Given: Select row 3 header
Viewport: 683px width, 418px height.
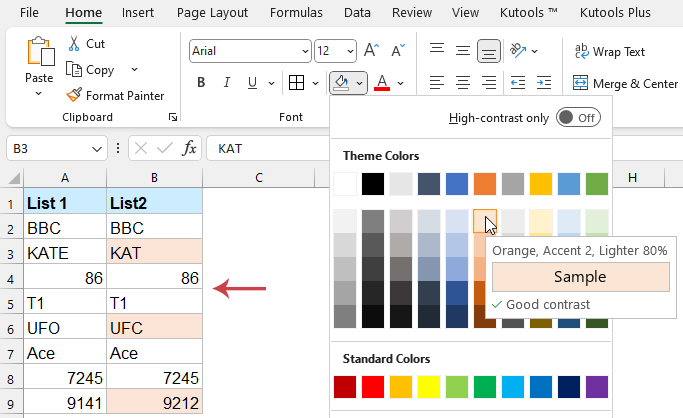Looking at the screenshot, I should point(11,253).
